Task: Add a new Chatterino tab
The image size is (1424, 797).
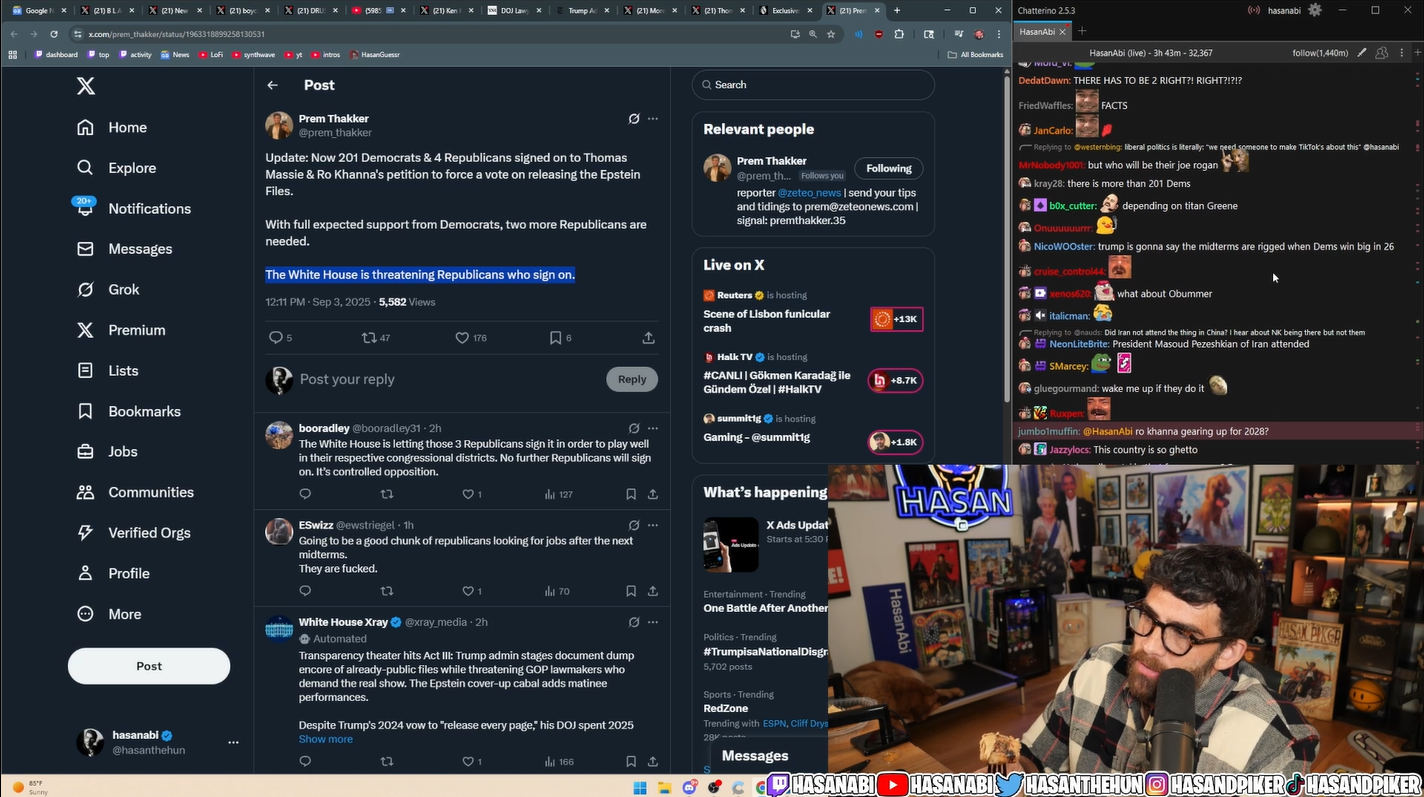Action: click(1082, 32)
